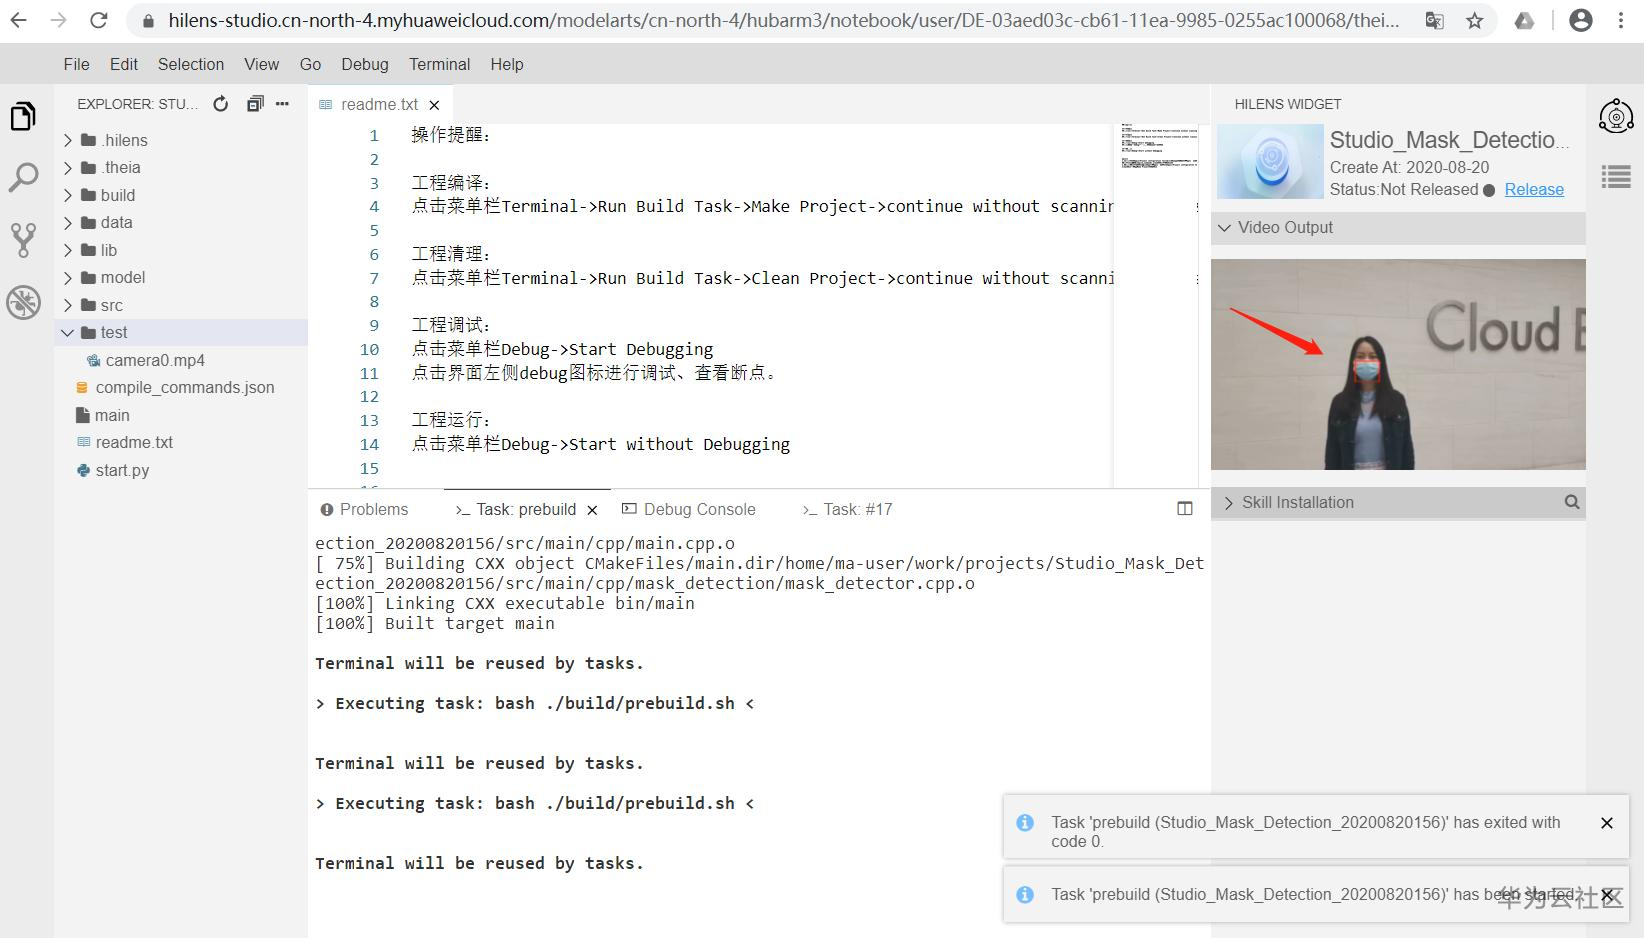Click the Explorer refresh icon

click(x=221, y=104)
